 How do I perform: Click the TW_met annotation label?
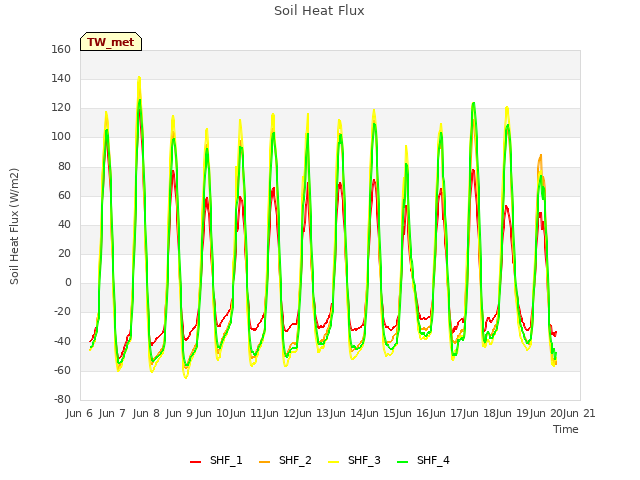tap(111, 42)
